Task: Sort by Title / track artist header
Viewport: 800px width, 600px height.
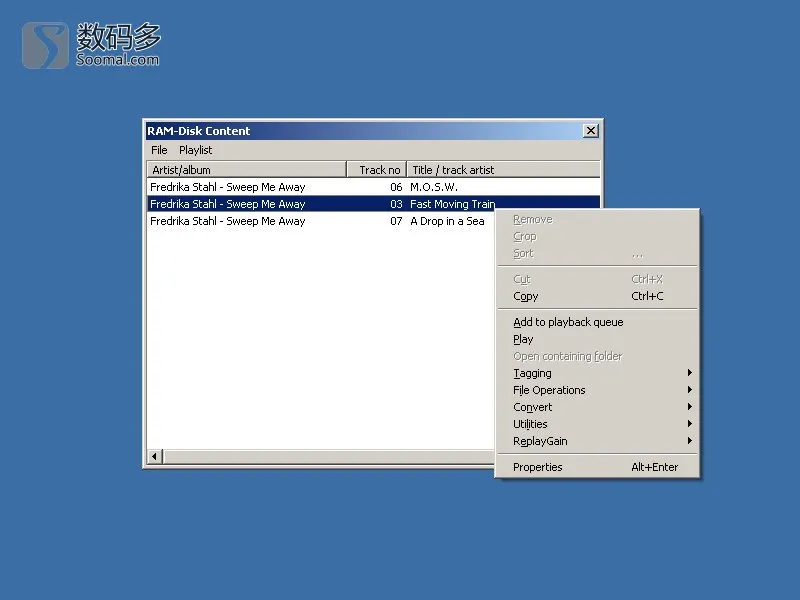Action: (x=503, y=169)
